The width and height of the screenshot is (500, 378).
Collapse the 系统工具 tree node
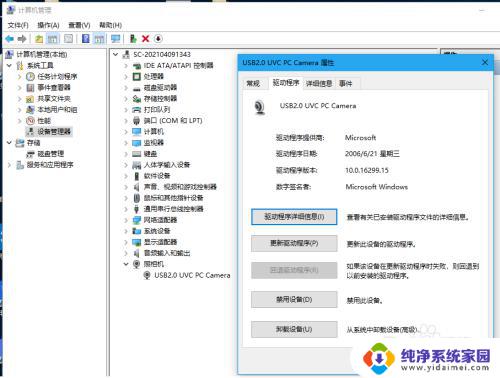coord(10,66)
